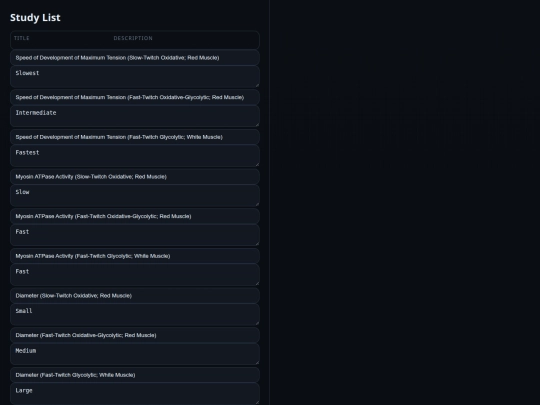
Task: Click the 'Study List' heading
Action: 35,18
